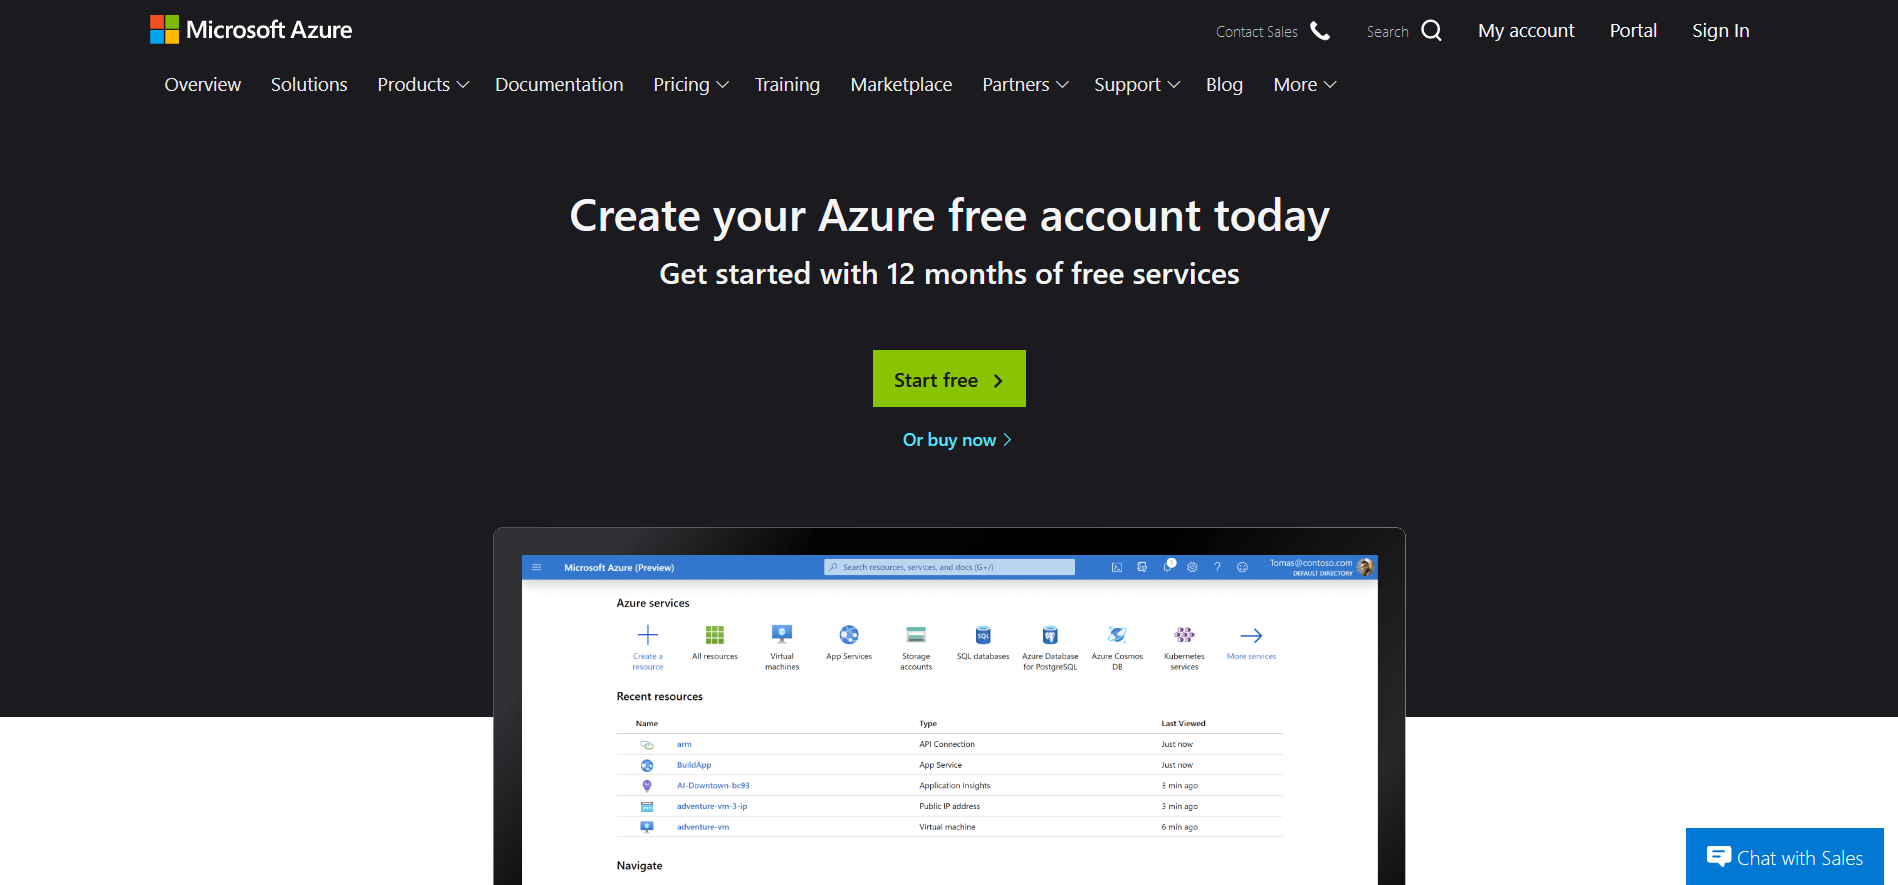
Task: Click the Name column header
Action: (x=647, y=724)
